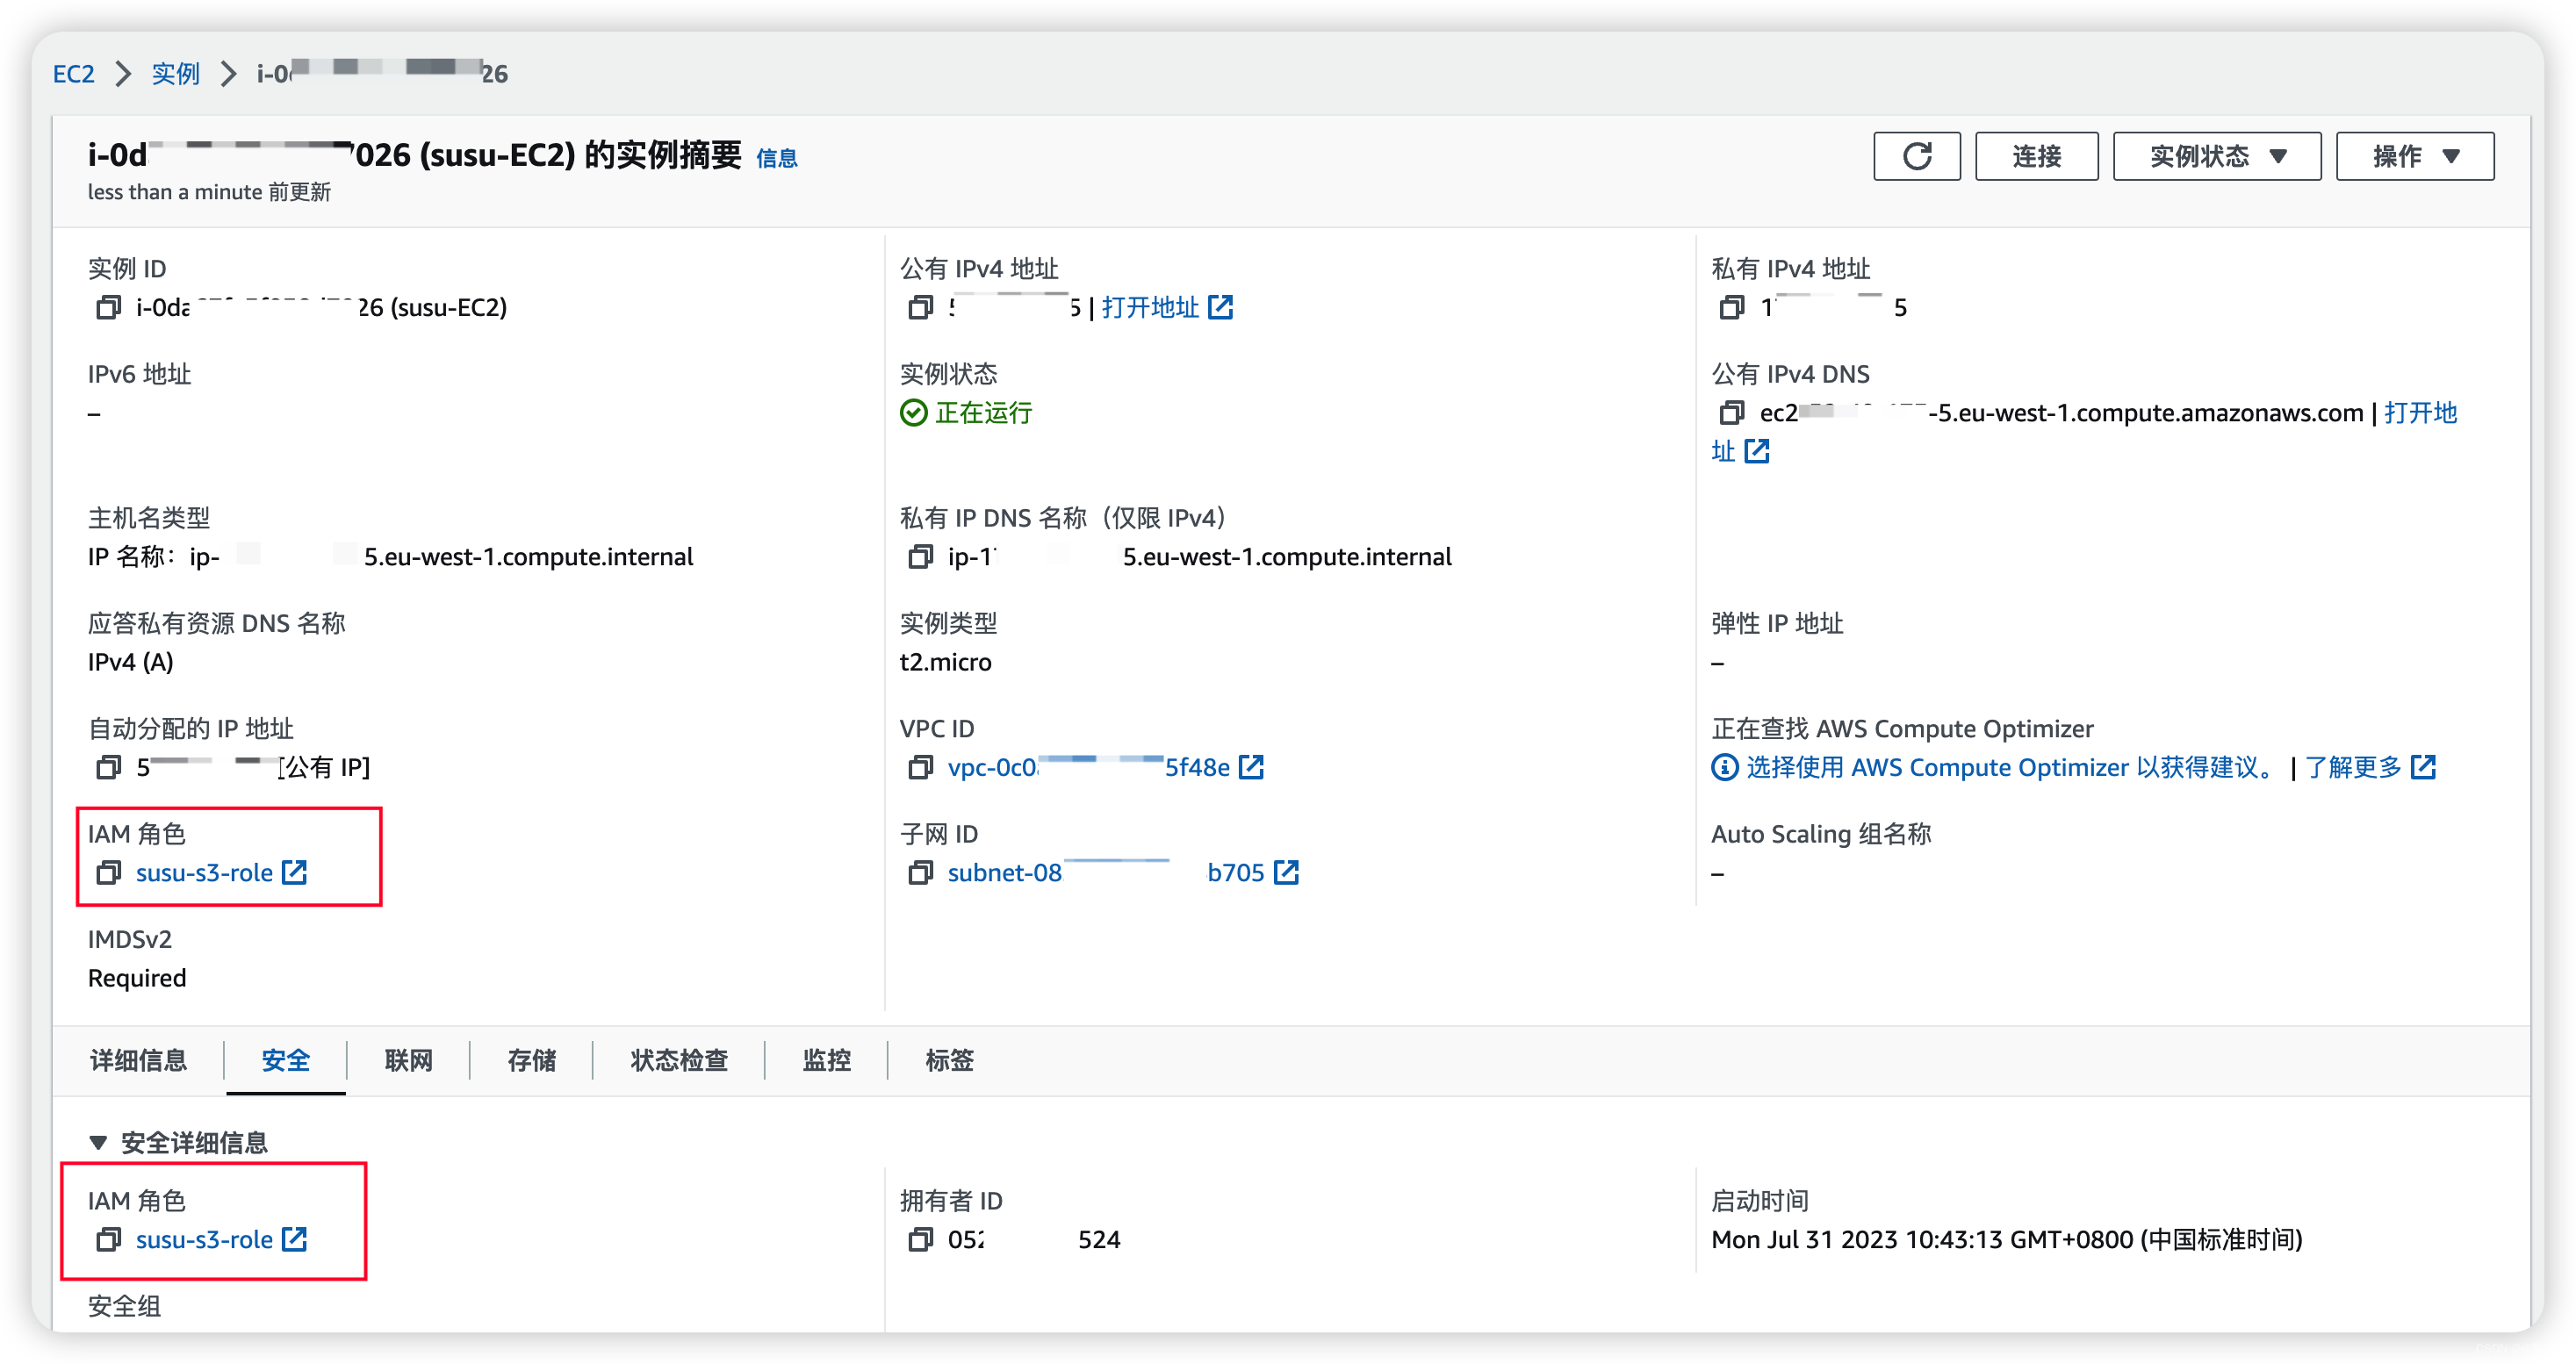The image size is (2576, 1364).
Task: Click external icon of summary IAM role
Action: pyautogui.click(x=294, y=873)
